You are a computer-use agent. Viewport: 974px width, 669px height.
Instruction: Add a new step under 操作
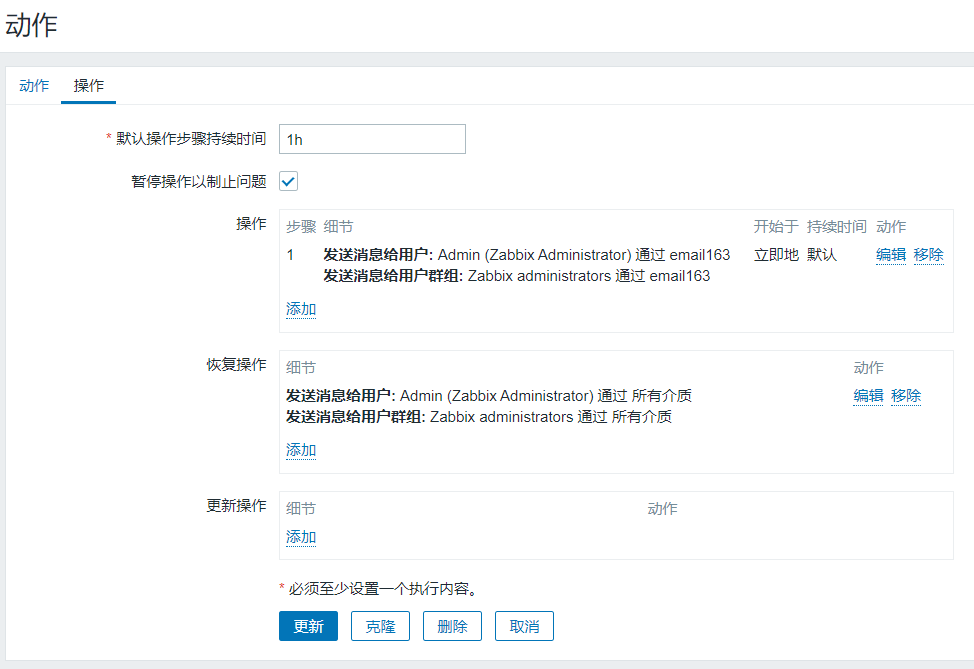coord(301,309)
